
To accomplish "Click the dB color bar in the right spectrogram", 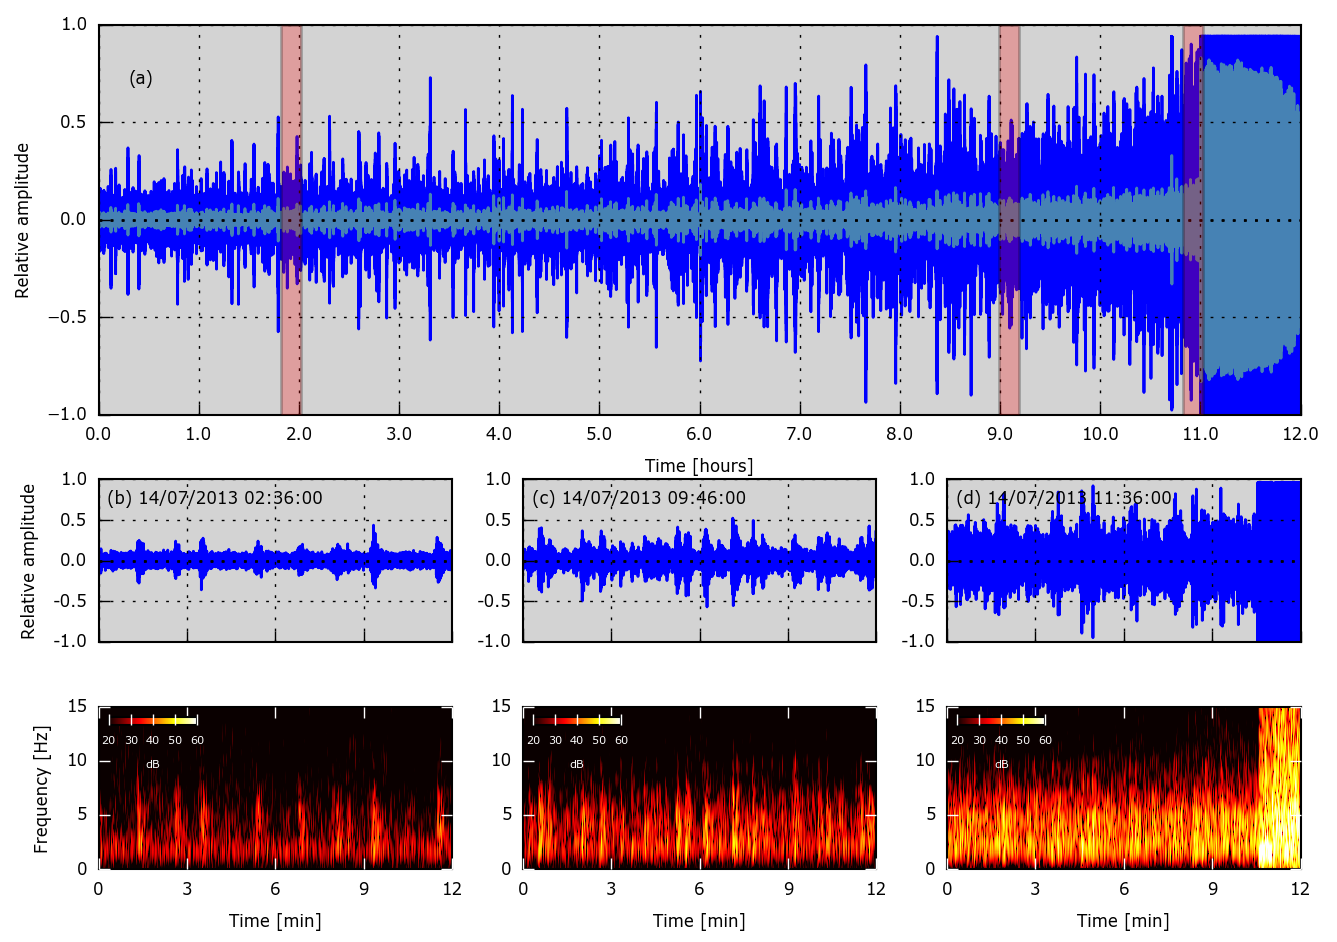I will (x=1001, y=720).
